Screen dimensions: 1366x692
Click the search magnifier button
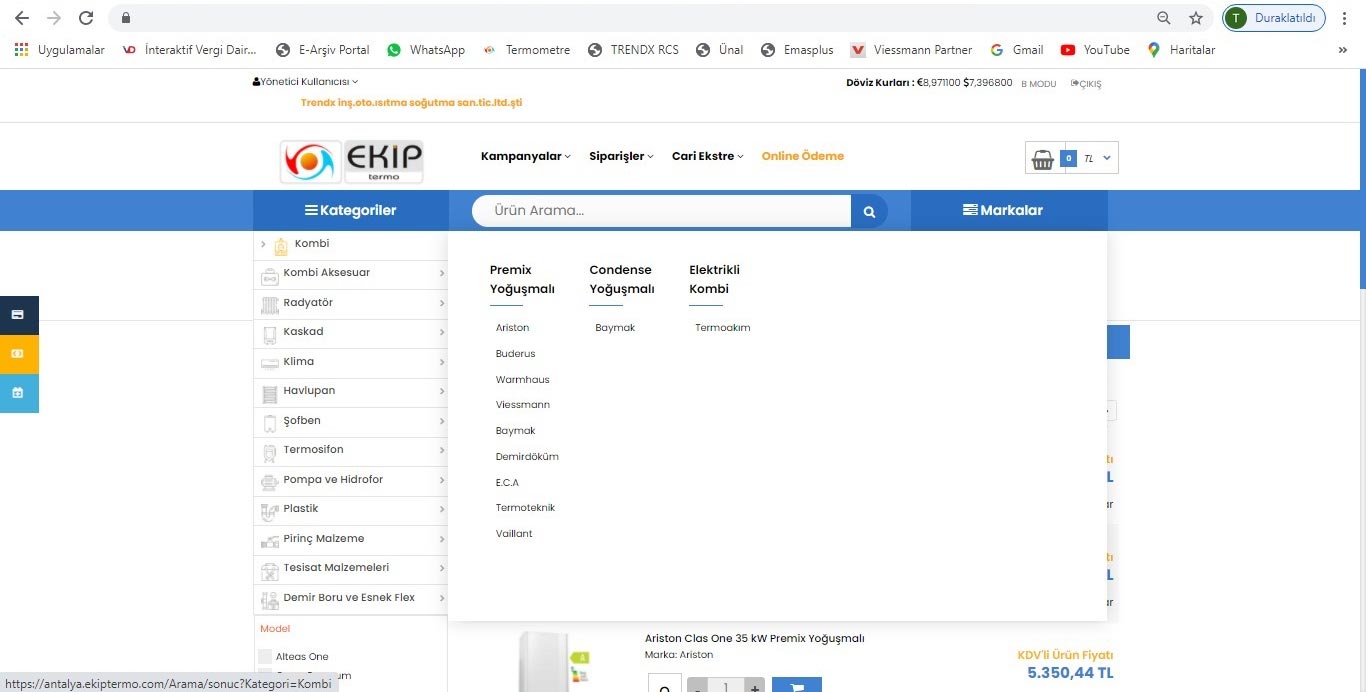(869, 211)
